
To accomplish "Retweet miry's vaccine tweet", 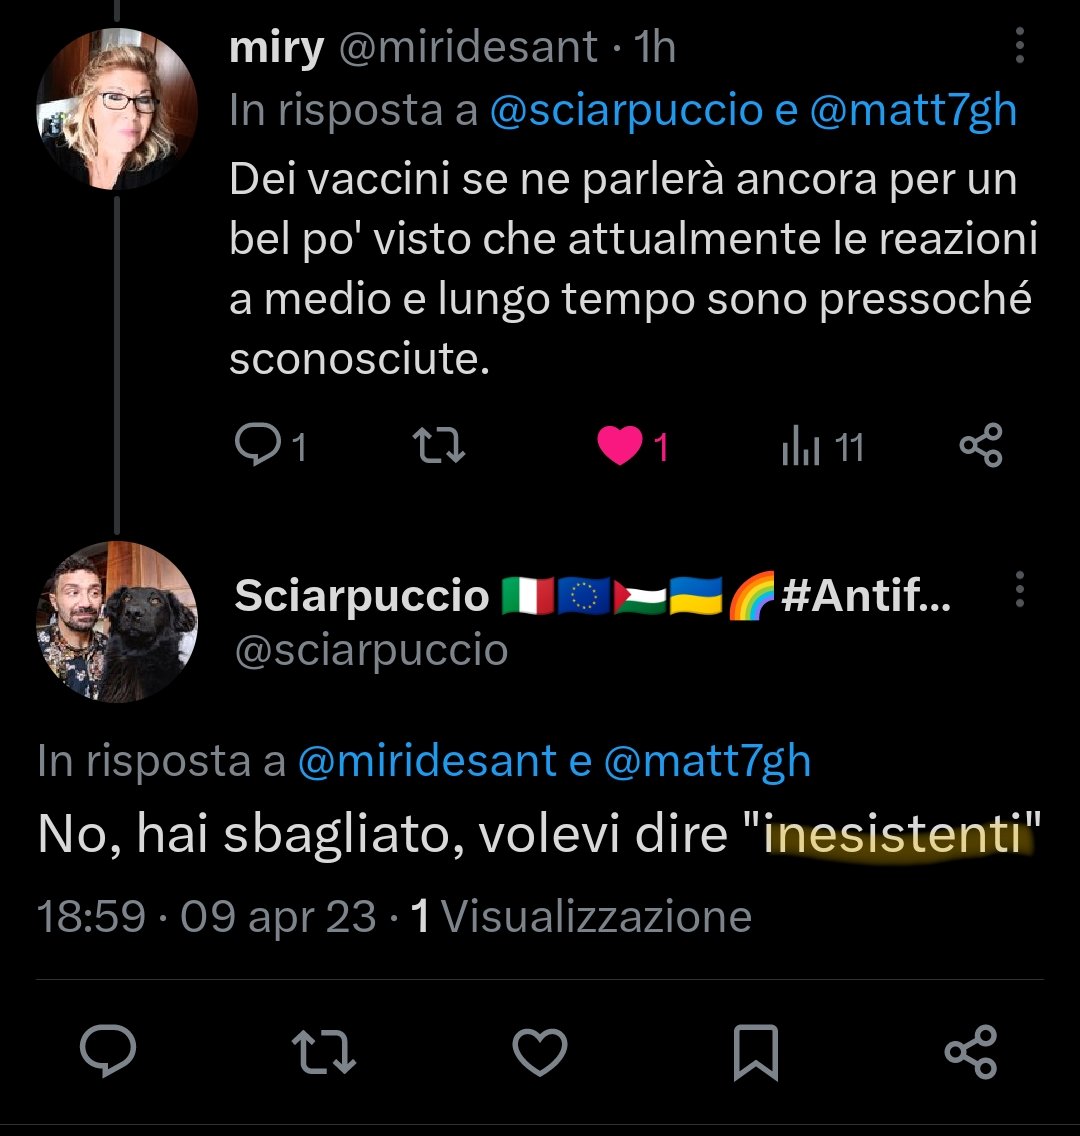I will click(440, 445).
